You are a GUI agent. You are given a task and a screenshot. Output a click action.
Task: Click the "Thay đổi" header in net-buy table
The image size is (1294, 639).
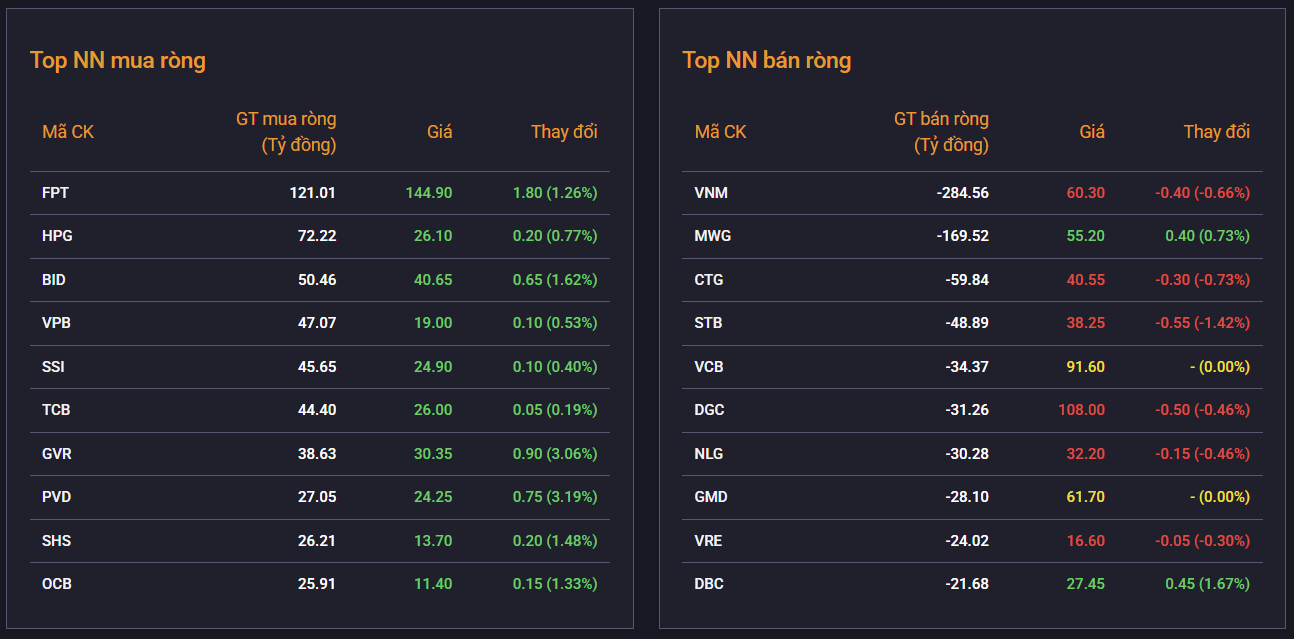564,132
